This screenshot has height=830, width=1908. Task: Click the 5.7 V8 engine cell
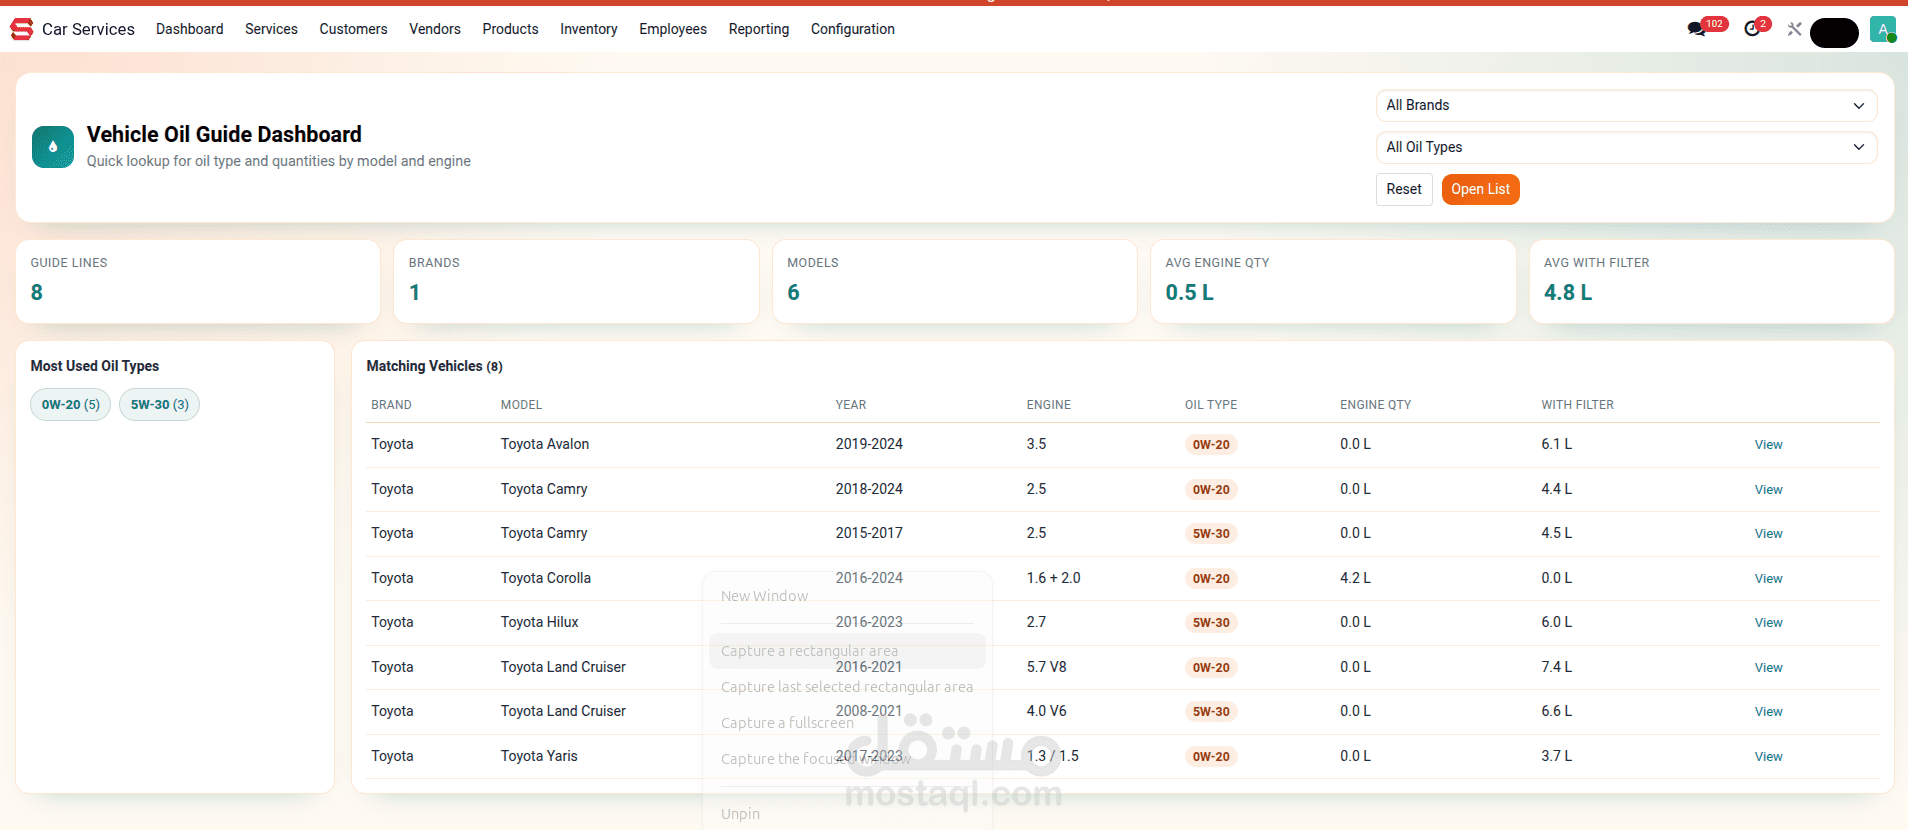point(1046,667)
